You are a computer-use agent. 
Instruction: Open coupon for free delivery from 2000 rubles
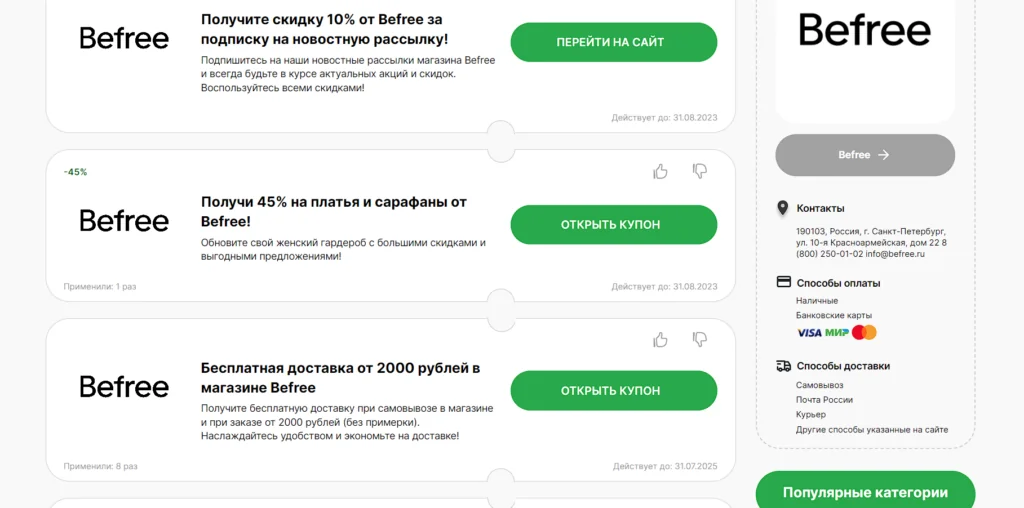click(x=613, y=390)
